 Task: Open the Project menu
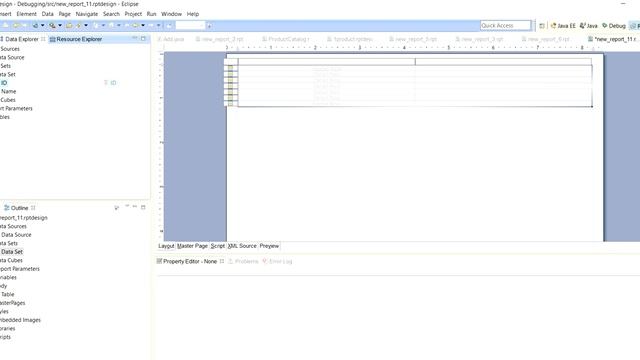(x=133, y=14)
